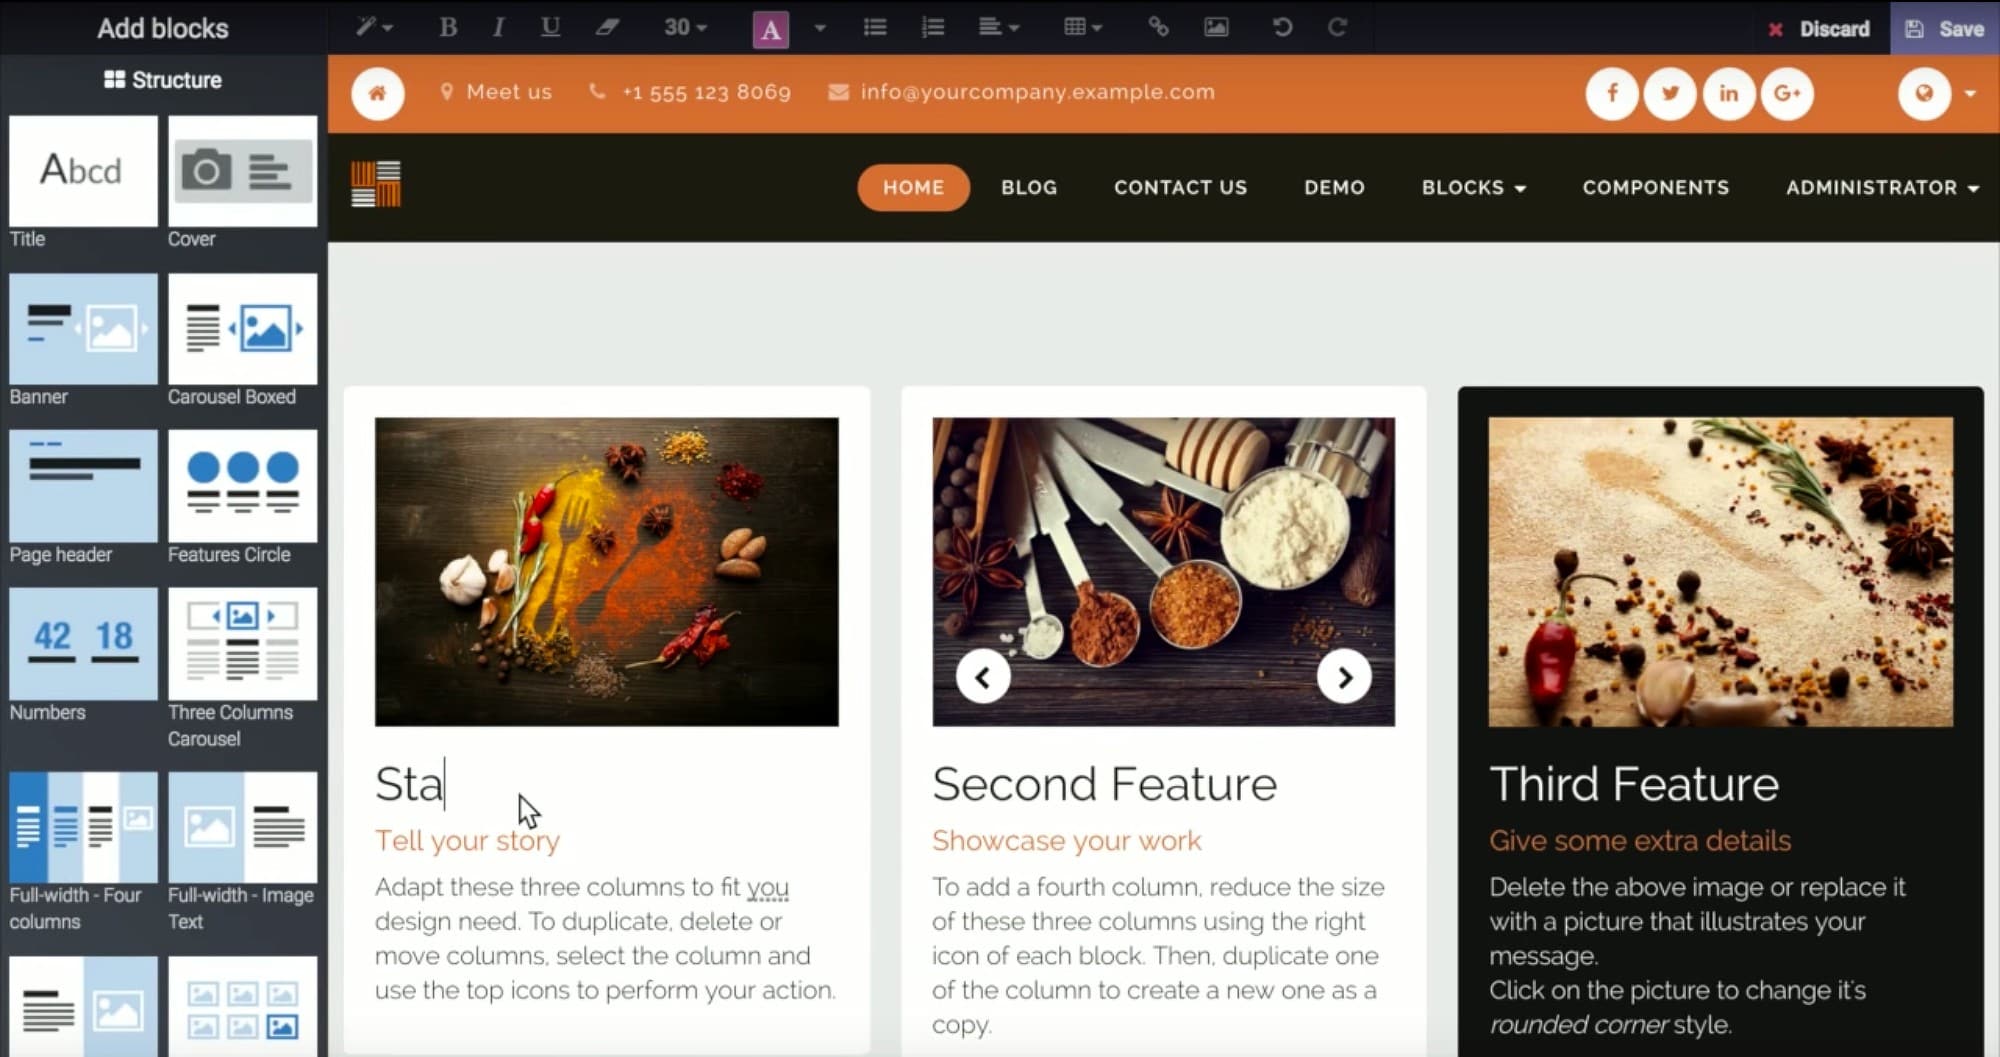Choose the Features Circle structure block
Viewport: 2000px width, 1057px height.
point(242,487)
